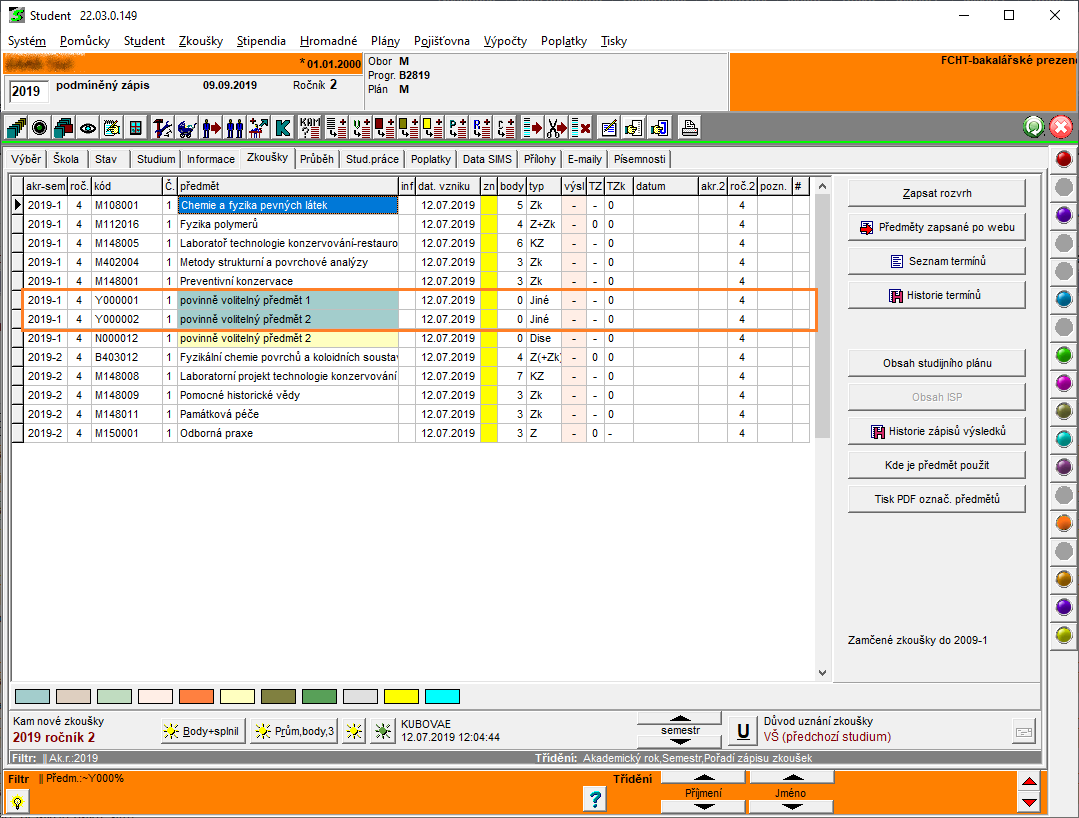The height and width of the screenshot is (818, 1079).
Task: Select the Fyzika polymerů row
Action: point(287,224)
